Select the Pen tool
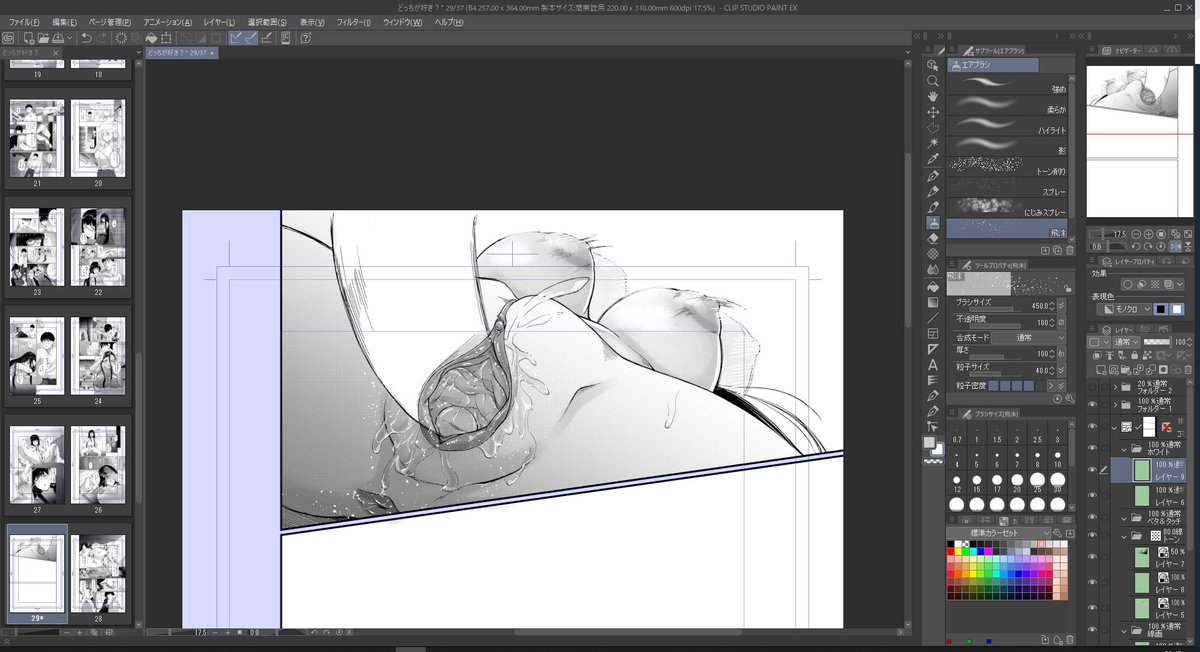Viewport: 1200px width, 652px height. coord(933,175)
